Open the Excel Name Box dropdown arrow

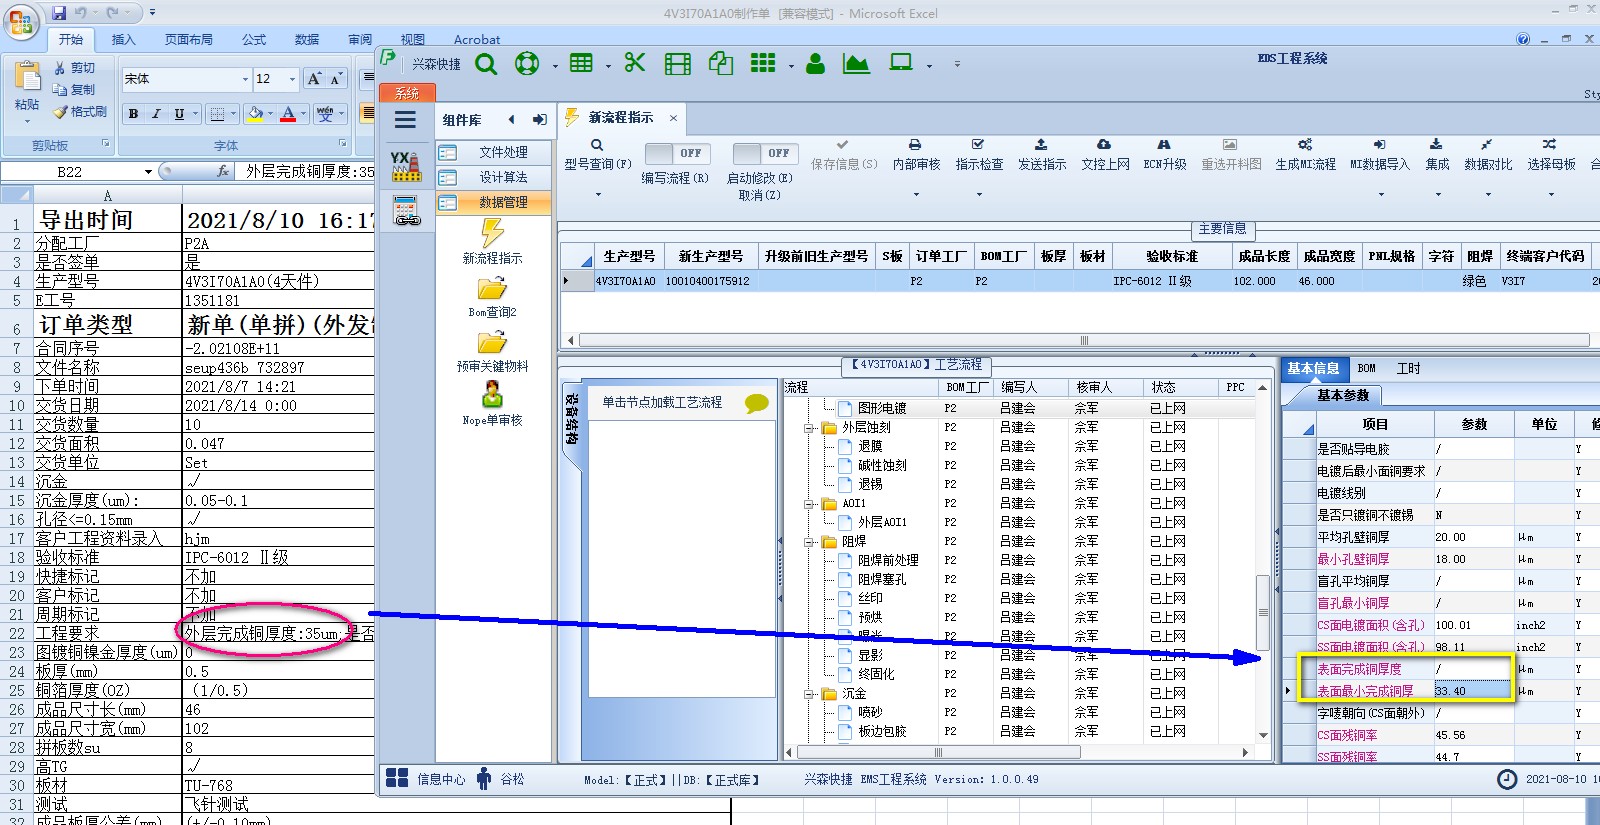pos(148,172)
